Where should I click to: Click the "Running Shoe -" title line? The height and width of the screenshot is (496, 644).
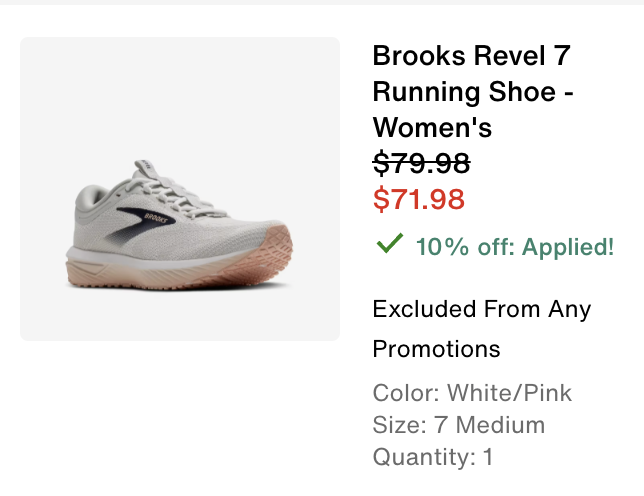[478, 92]
